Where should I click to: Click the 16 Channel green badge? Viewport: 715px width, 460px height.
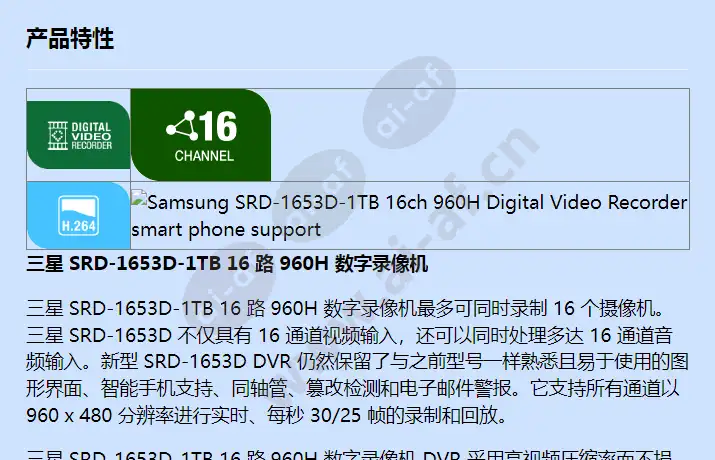[201, 135]
